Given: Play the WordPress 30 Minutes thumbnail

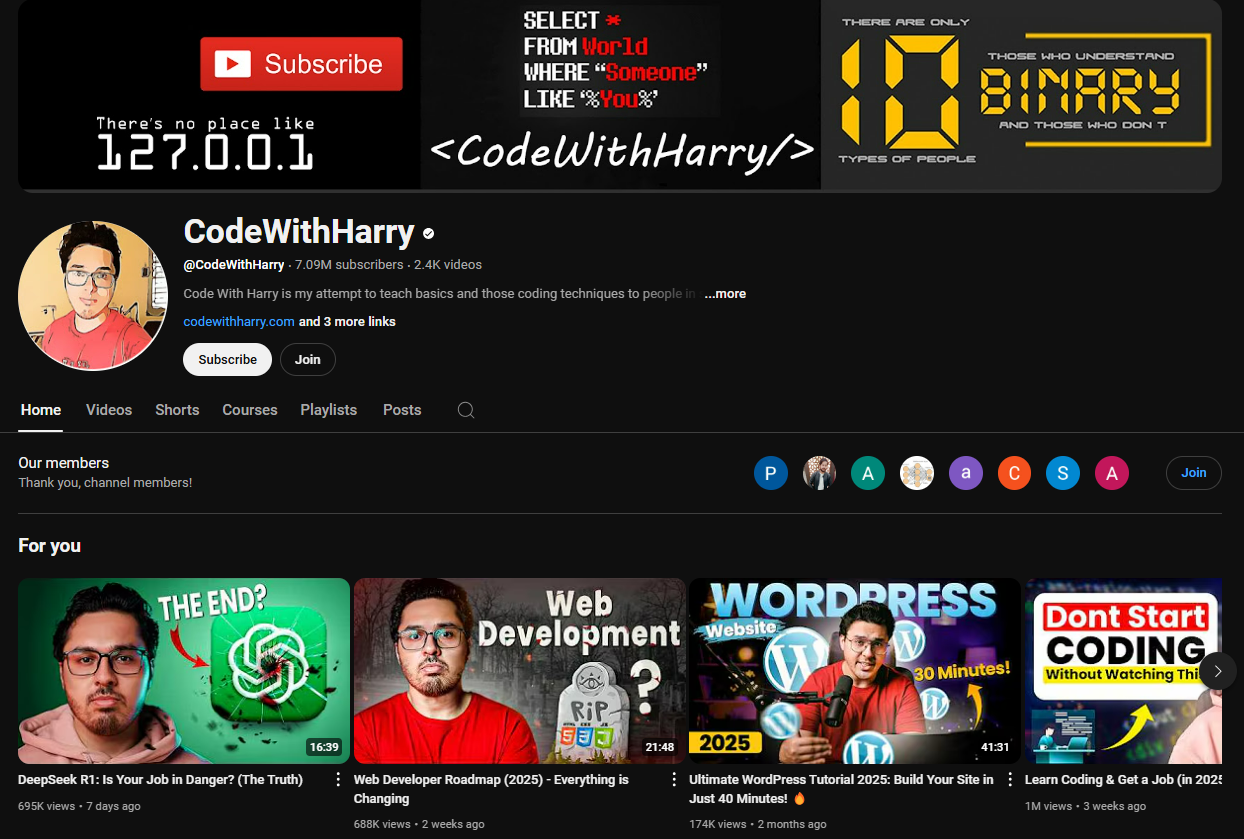Looking at the screenshot, I should (x=855, y=671).
